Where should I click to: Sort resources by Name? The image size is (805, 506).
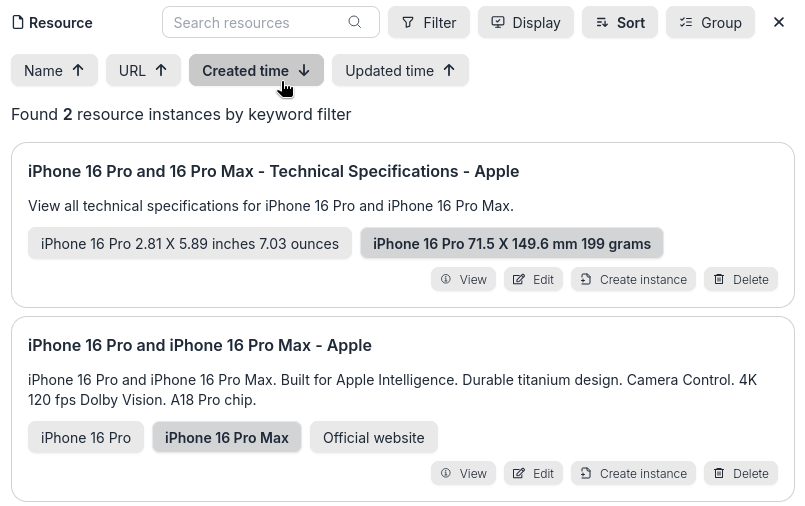coord(54,70)
